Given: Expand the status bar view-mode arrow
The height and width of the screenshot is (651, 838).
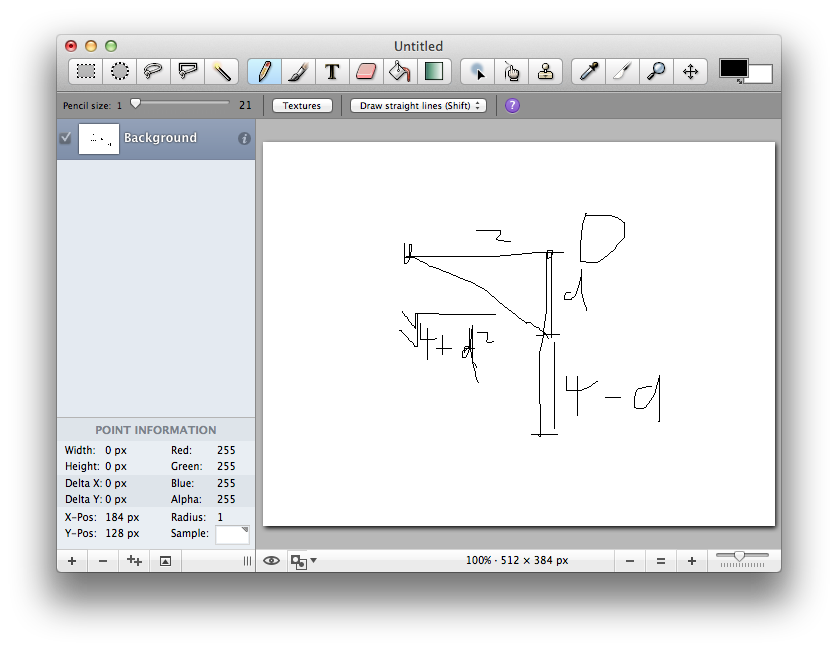Looking at the screenshot, I should (x=314, y=560).
